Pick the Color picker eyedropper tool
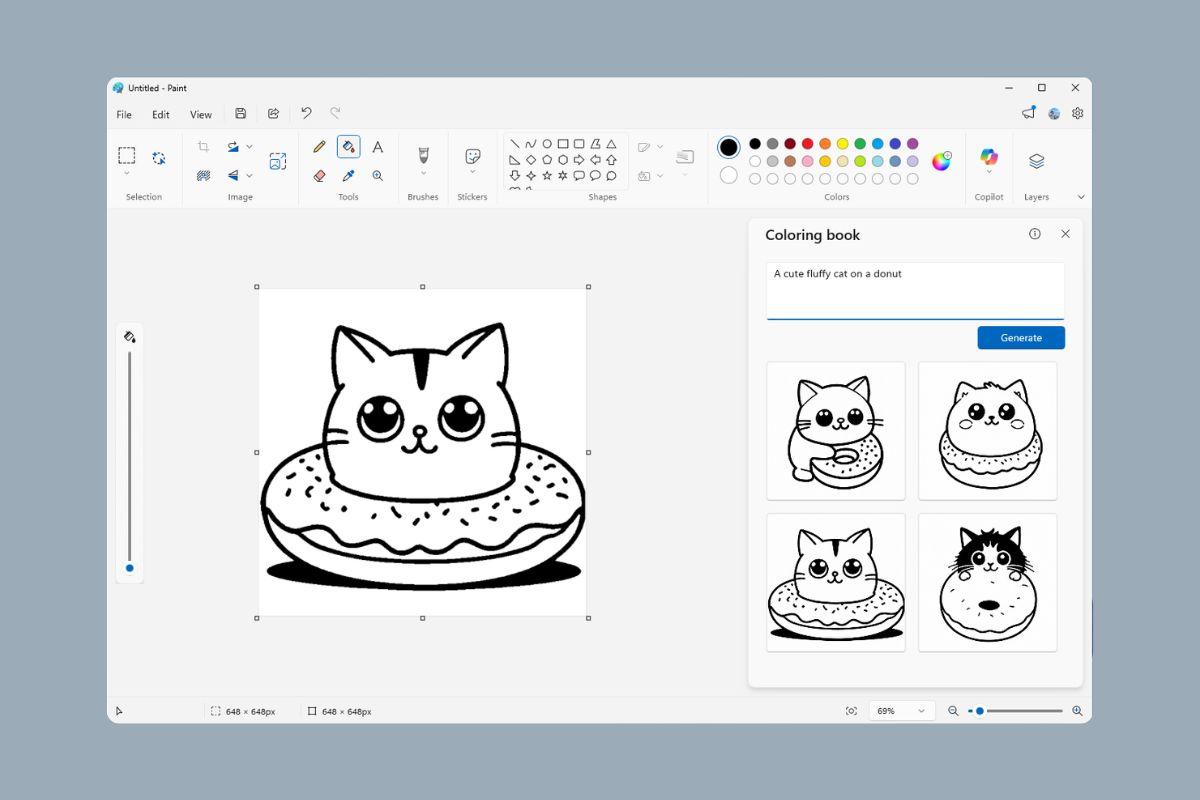 348,175
